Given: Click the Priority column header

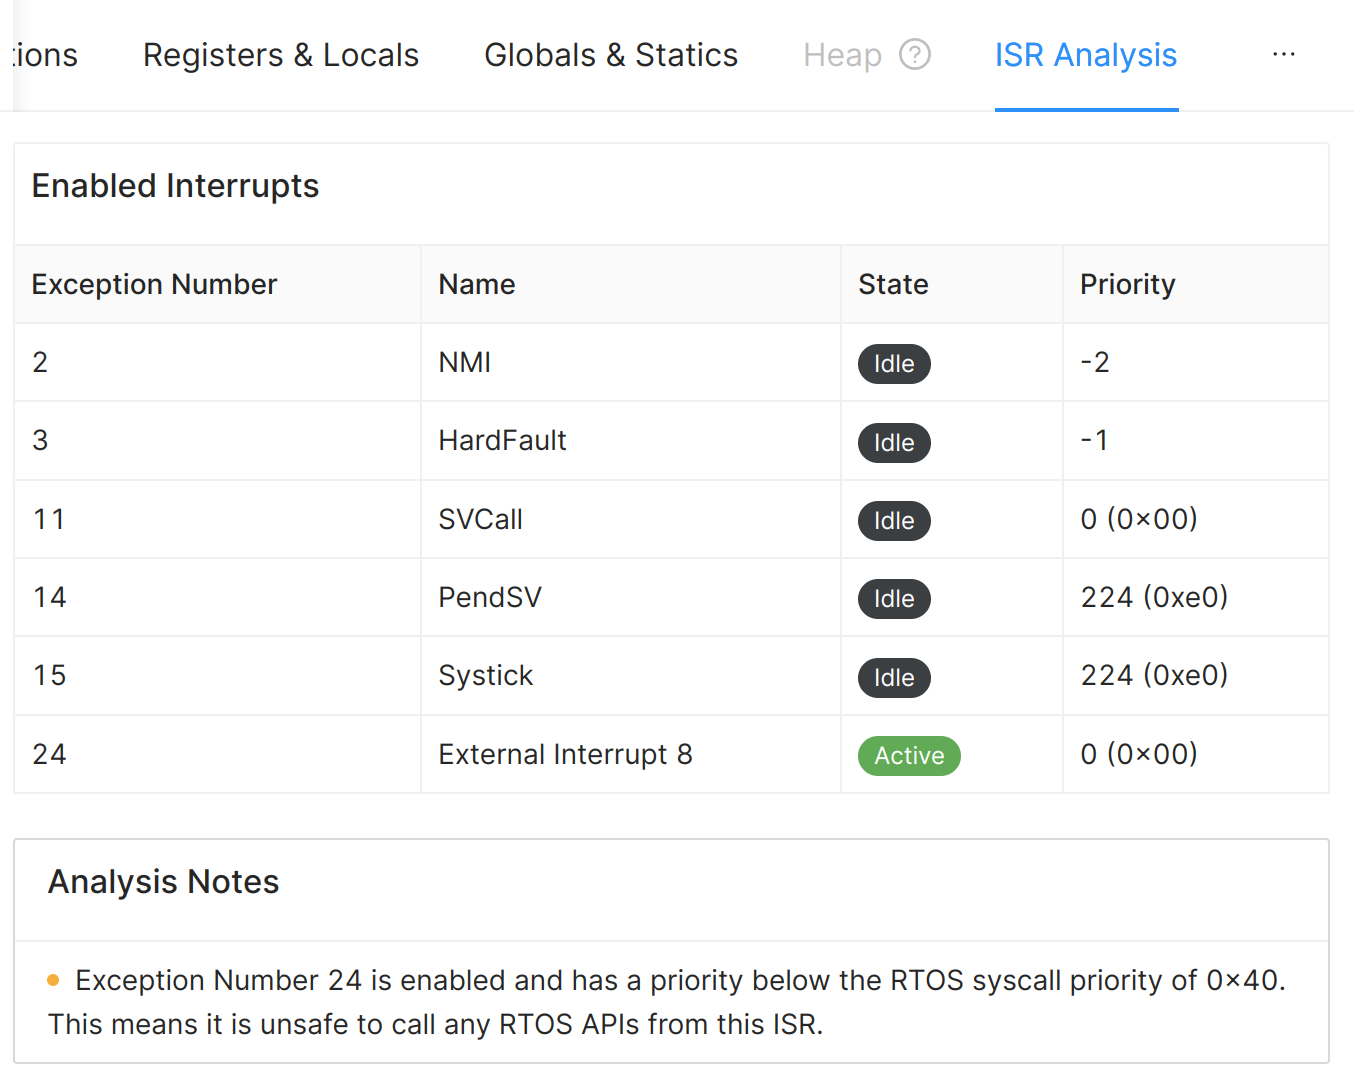Looking at the screenshot, I should (1127, 284).
